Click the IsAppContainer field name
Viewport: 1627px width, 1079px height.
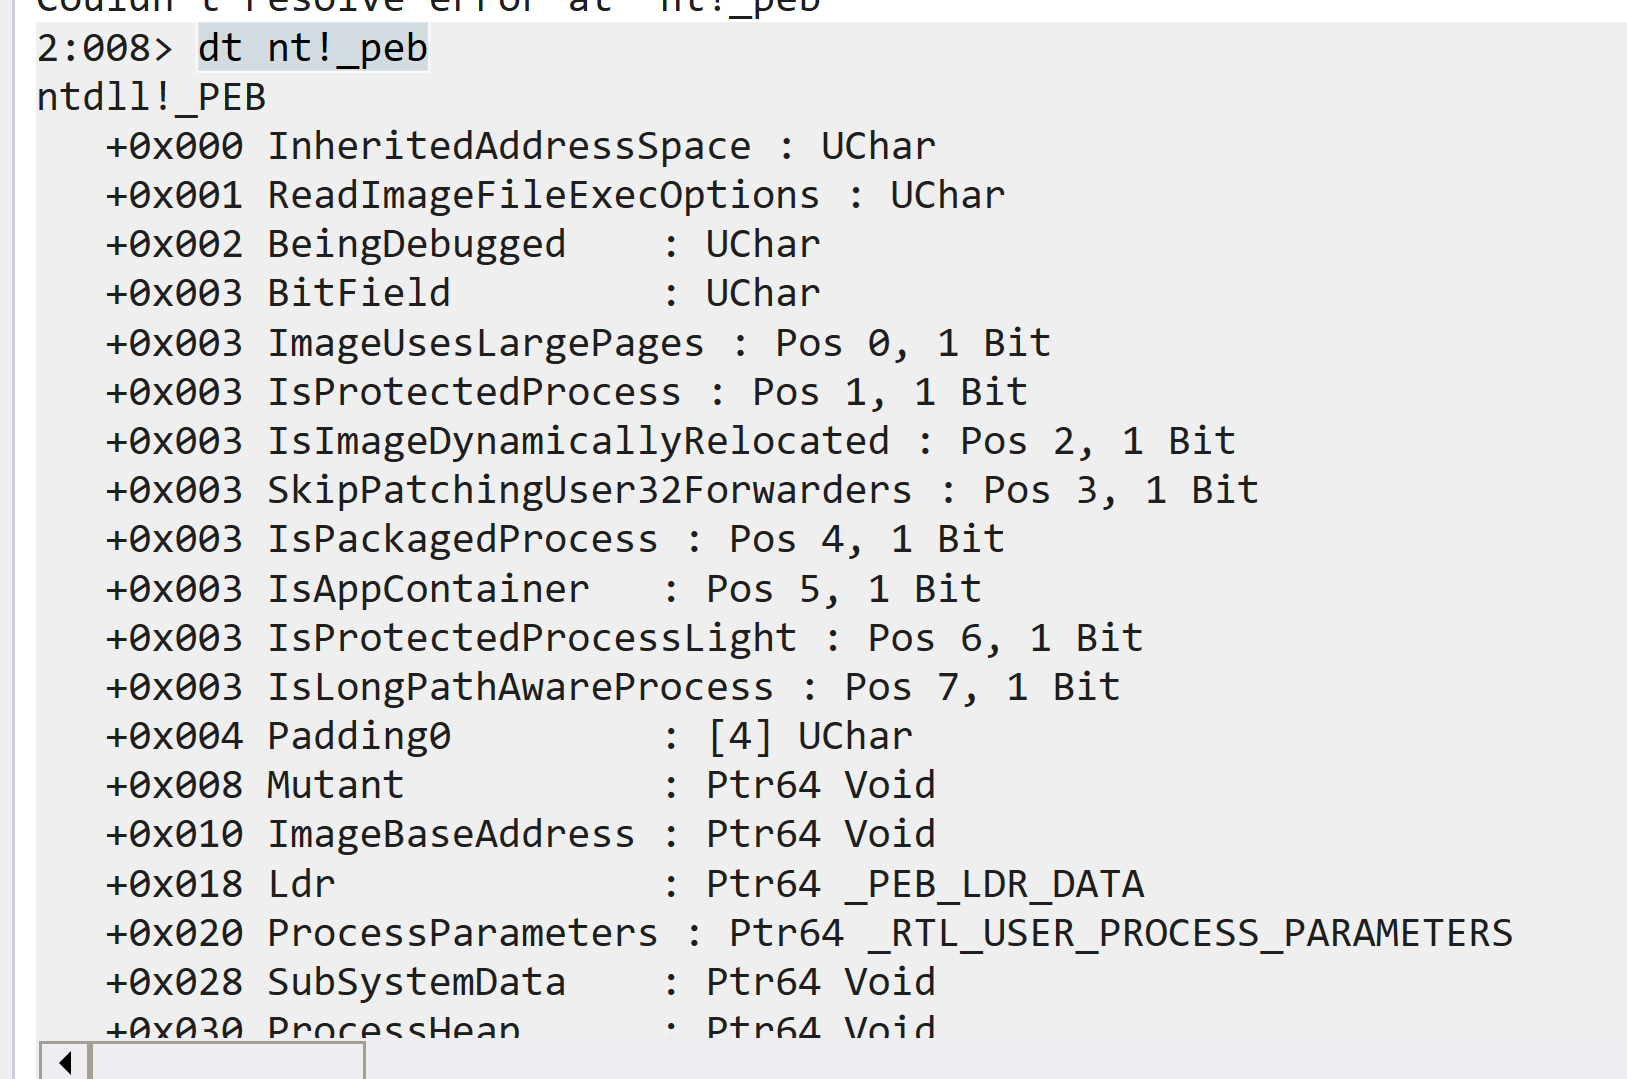428,589
